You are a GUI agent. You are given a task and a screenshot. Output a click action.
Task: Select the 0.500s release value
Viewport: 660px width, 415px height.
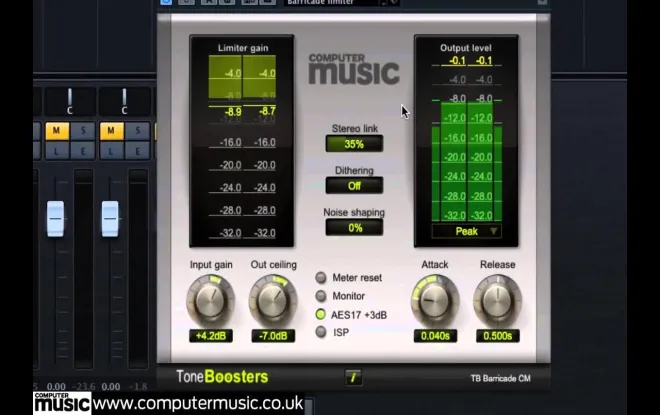coord(497,336)
